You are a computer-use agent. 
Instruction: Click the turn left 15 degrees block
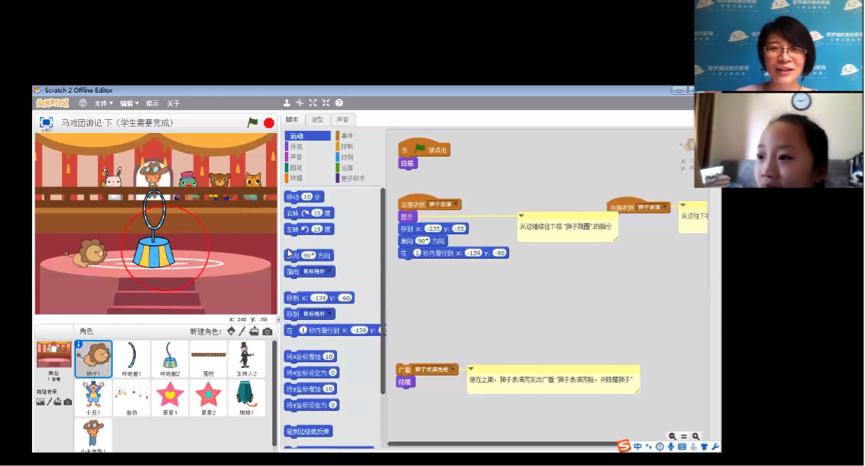pyautogui.click(x=309, y=229)
